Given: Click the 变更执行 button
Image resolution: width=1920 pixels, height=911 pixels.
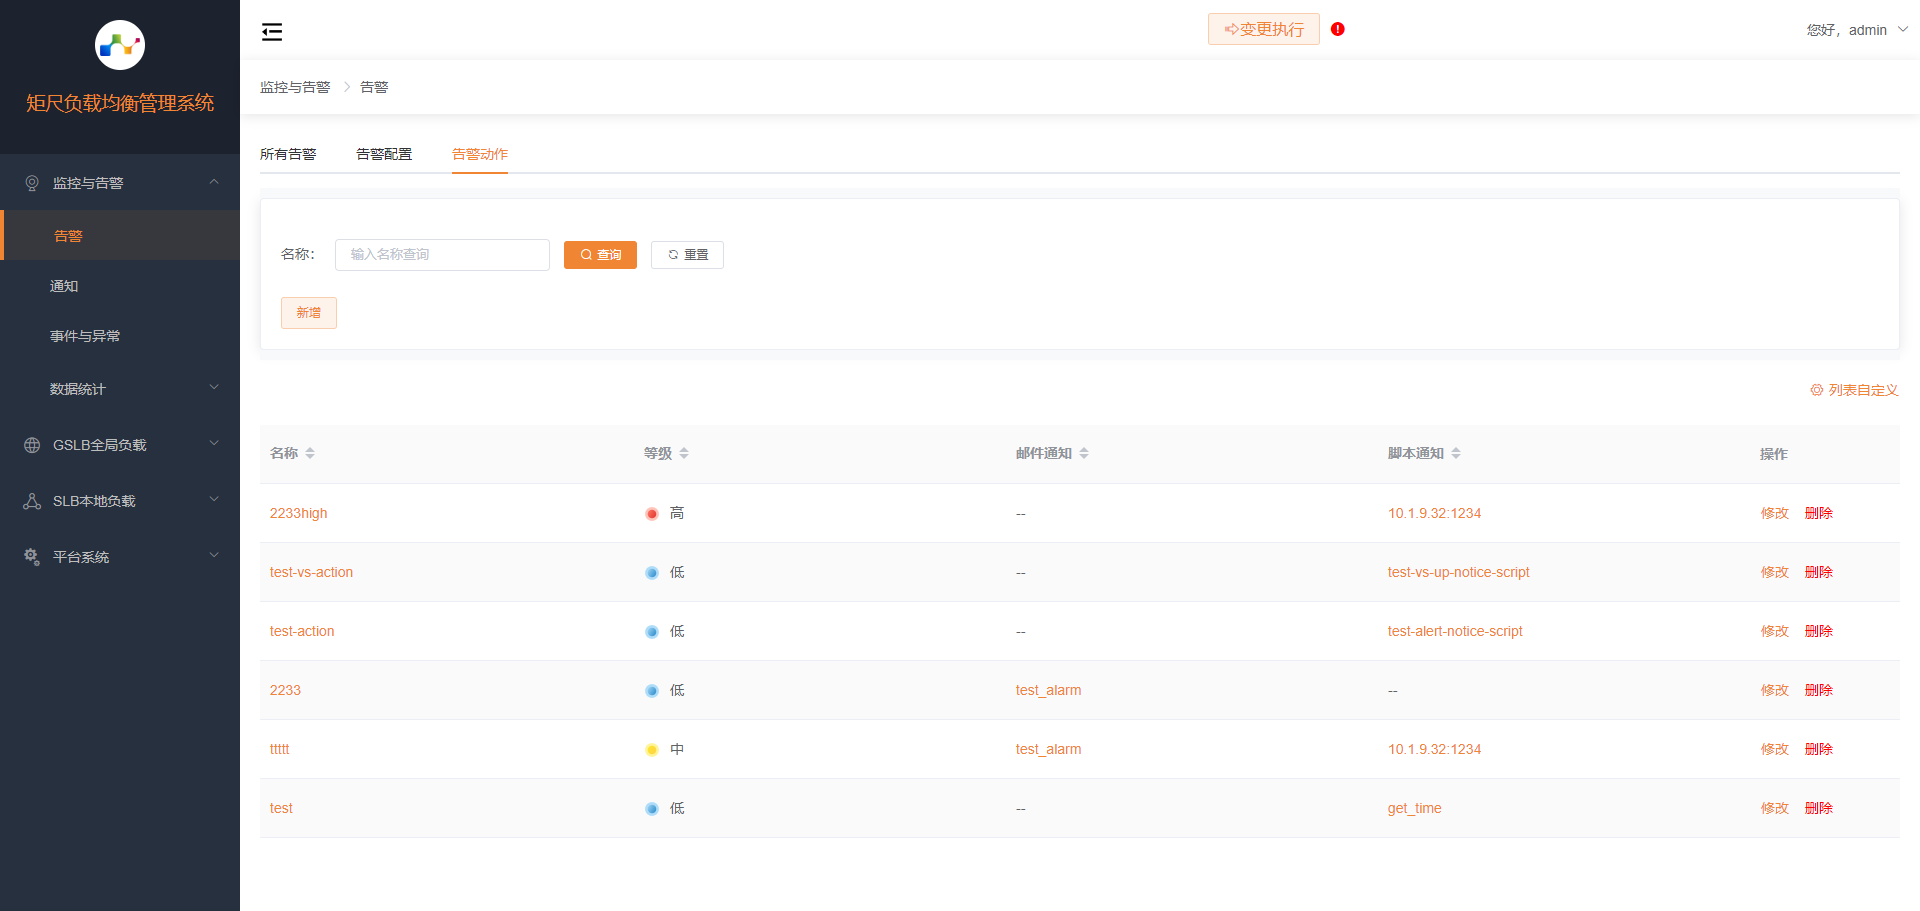Looking at the screenshot, I should (x=1264, y=29).
